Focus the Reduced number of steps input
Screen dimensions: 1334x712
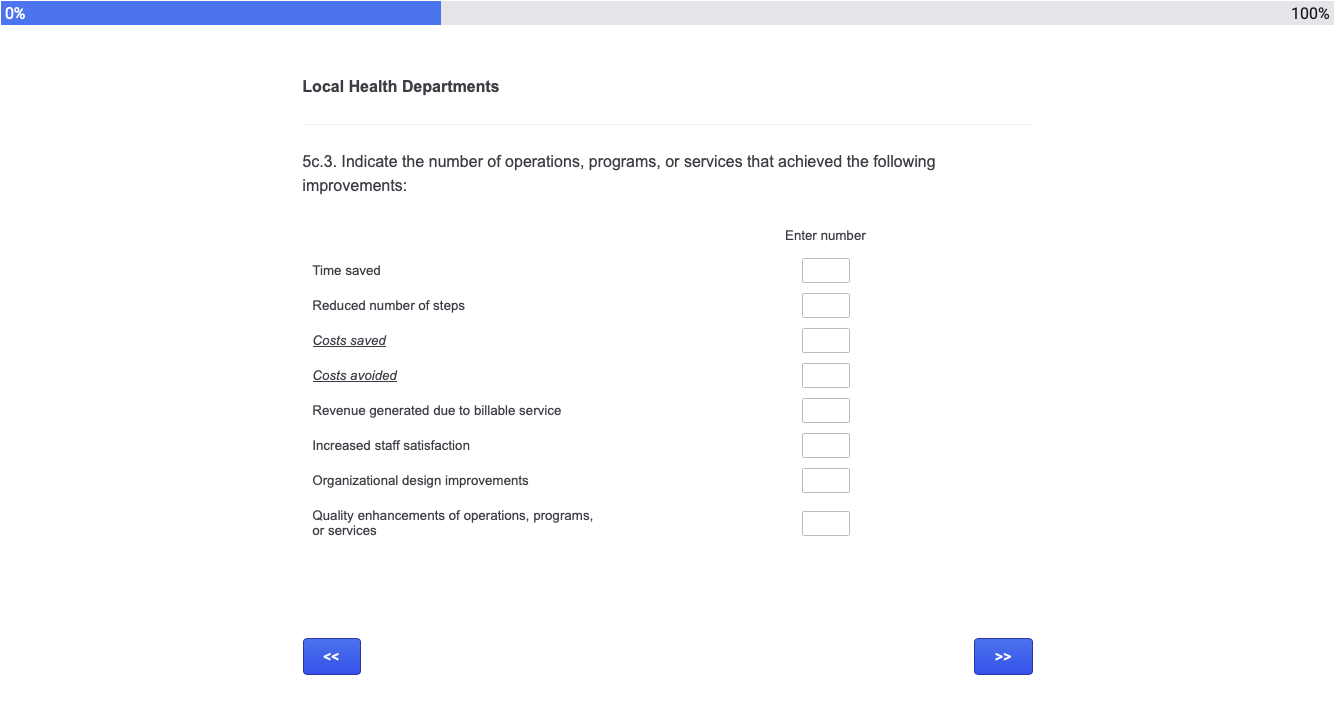click(825, 306)
